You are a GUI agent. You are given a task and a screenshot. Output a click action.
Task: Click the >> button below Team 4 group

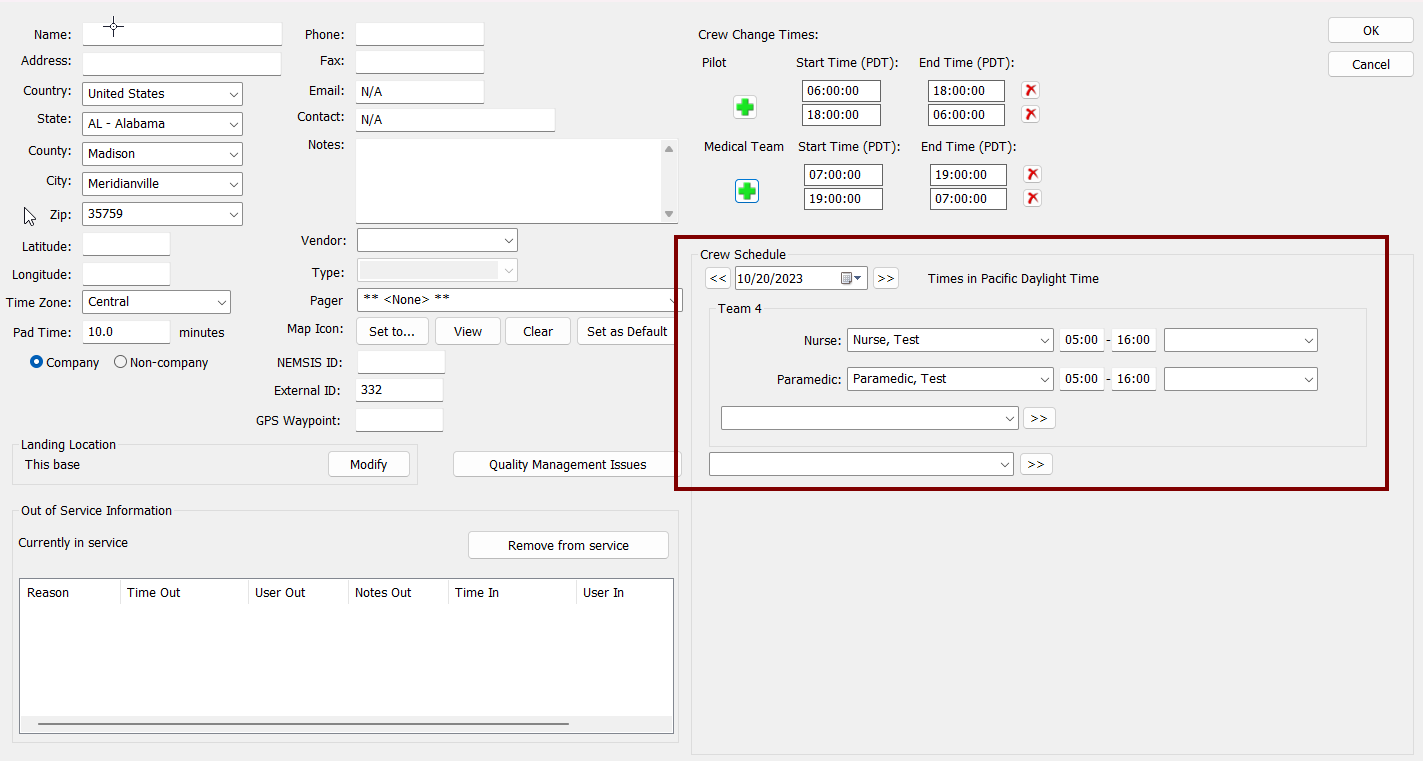pyautogui.click(x=1036, y=464)
